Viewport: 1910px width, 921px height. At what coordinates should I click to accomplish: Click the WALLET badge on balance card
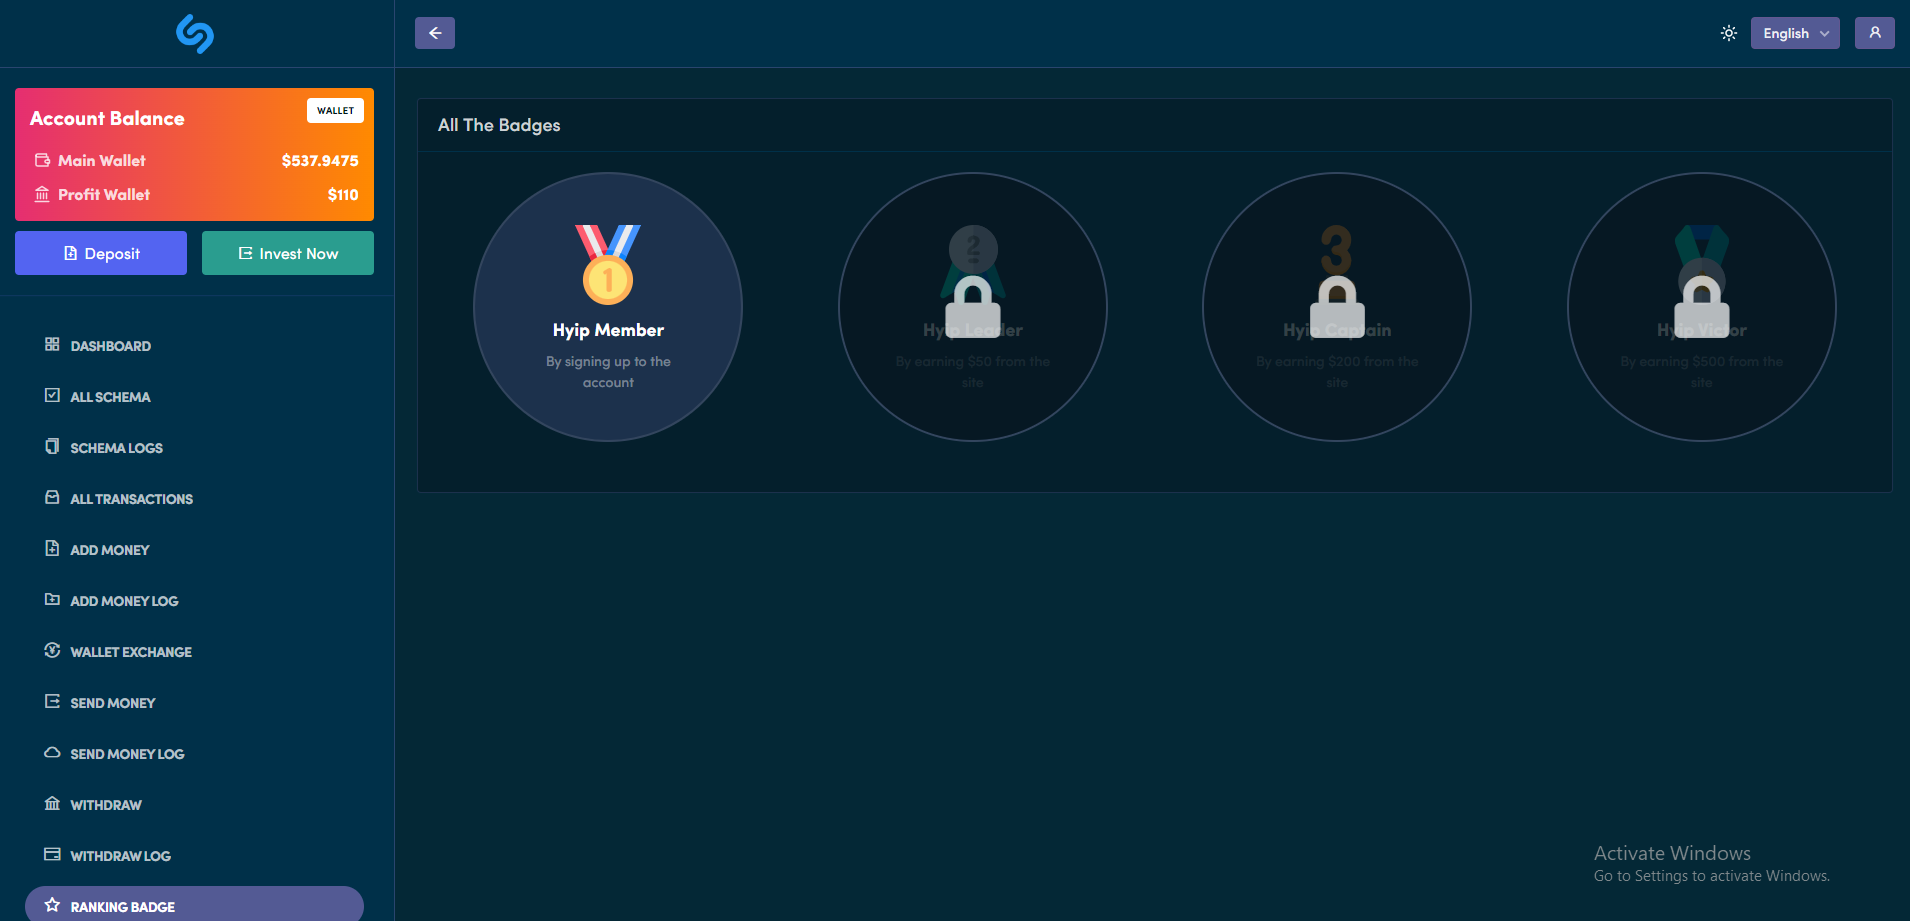click(335, 111)
